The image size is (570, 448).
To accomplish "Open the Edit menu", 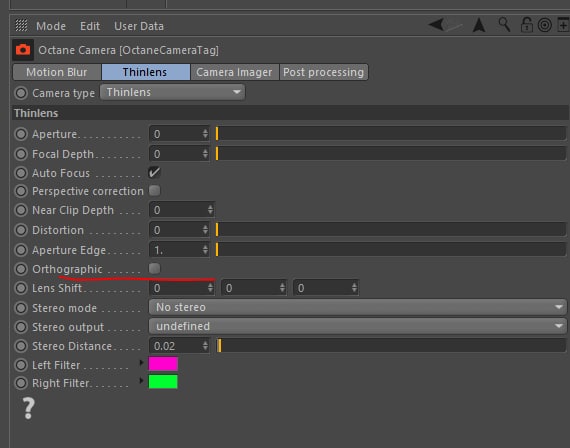I will pos(90,26).
